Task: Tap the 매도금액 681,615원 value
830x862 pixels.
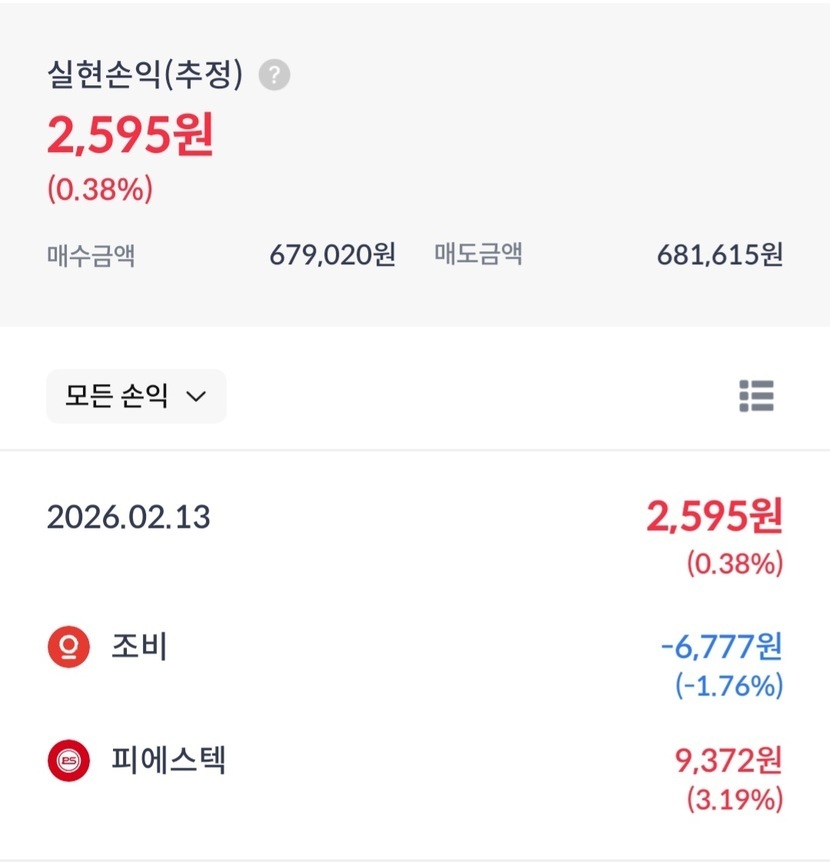Action: coord(719,255)
